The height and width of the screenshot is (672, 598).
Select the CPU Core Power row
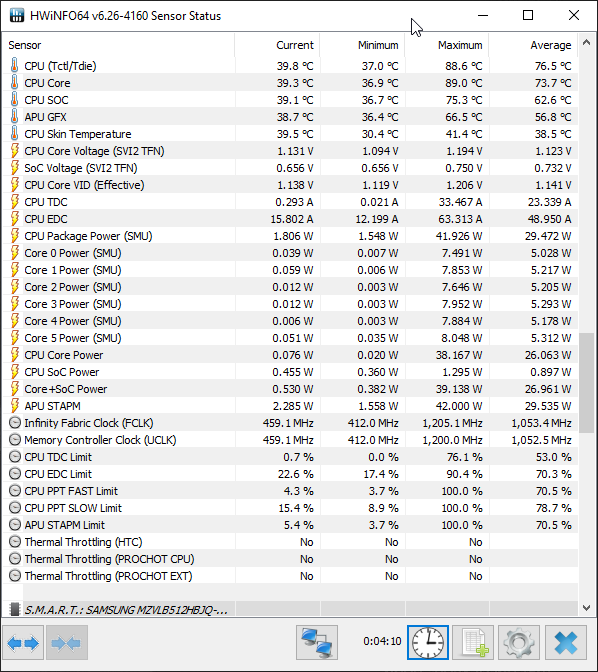[x=290, y=355]
